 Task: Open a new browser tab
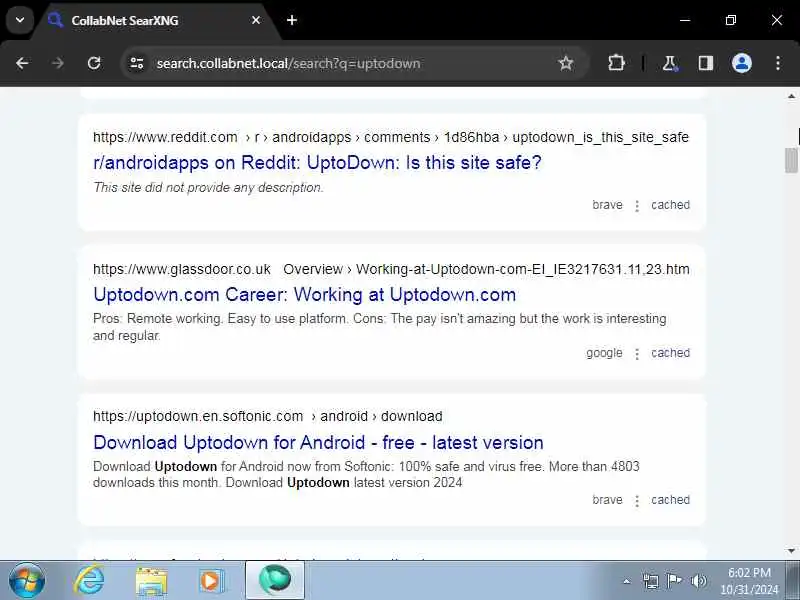[292, 20]
